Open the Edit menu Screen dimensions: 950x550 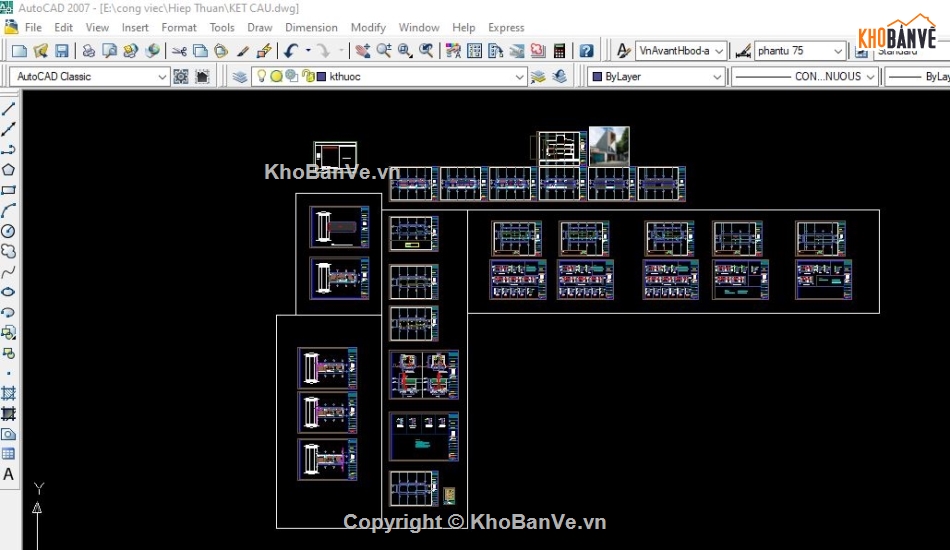coord(63,27)
